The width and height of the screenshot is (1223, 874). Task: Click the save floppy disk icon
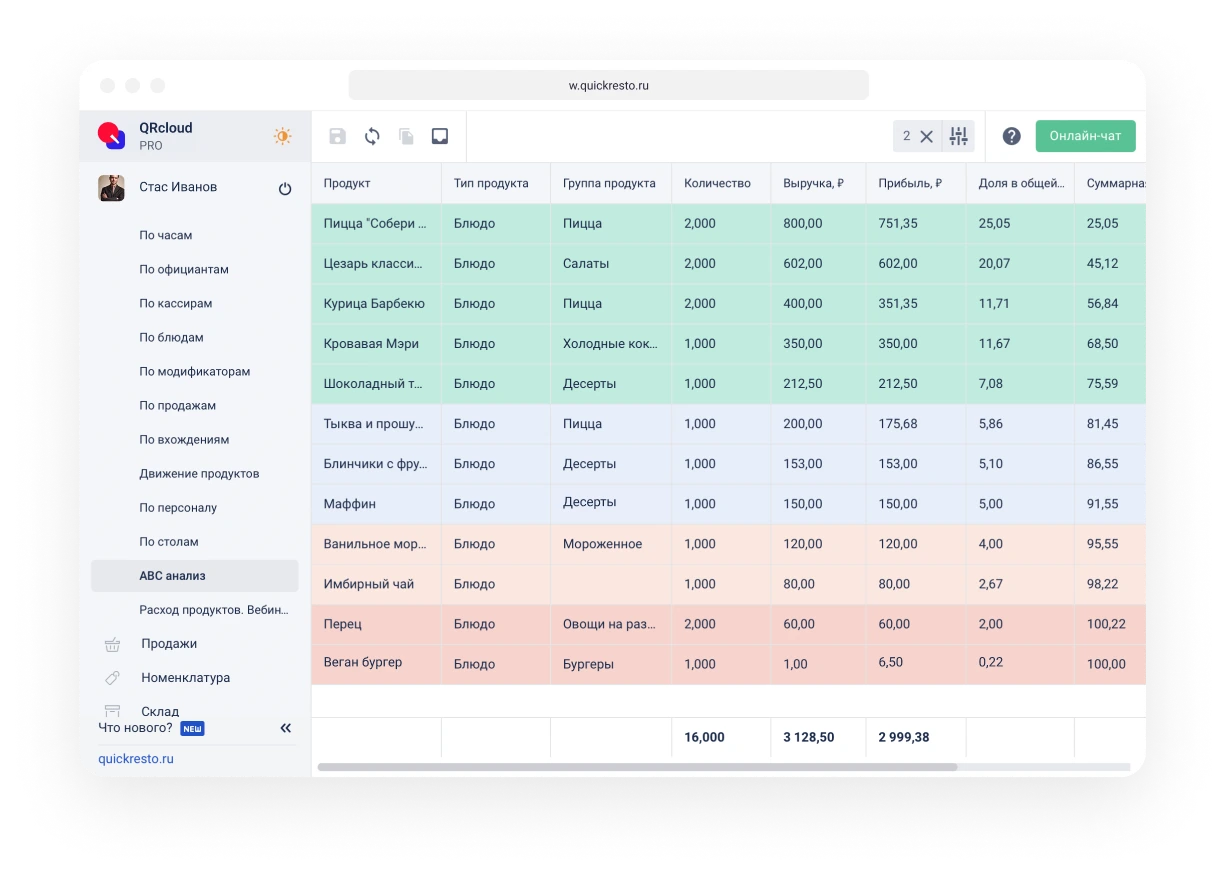(338, 136)
